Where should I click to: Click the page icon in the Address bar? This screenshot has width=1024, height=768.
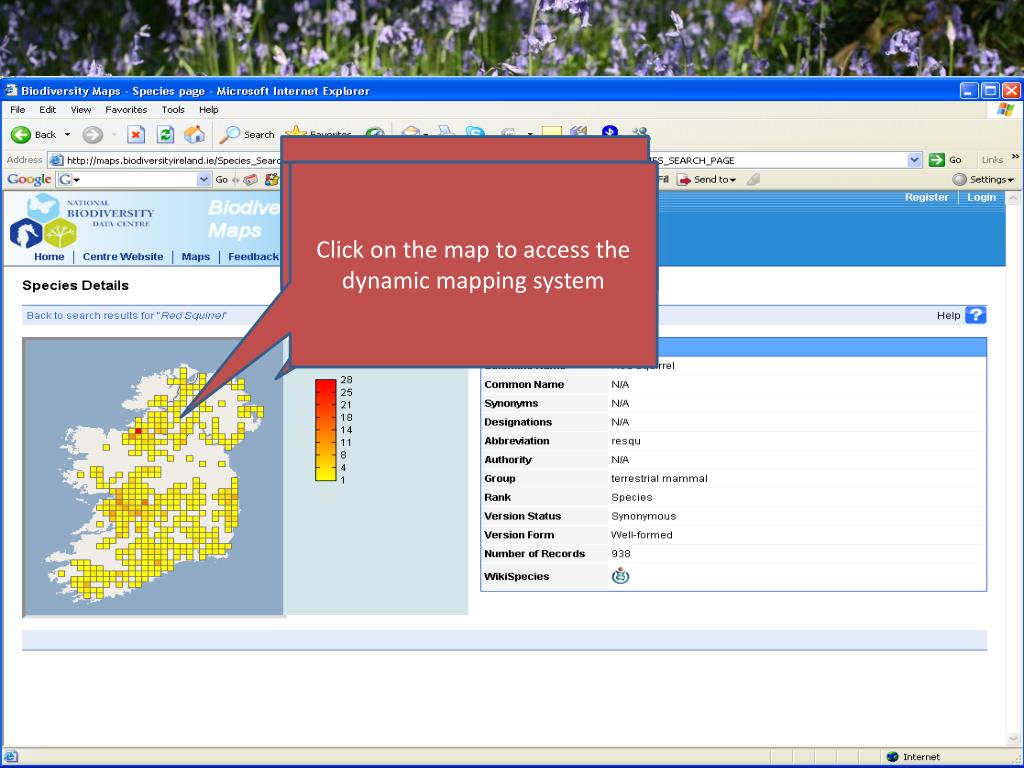pos(57,160)
